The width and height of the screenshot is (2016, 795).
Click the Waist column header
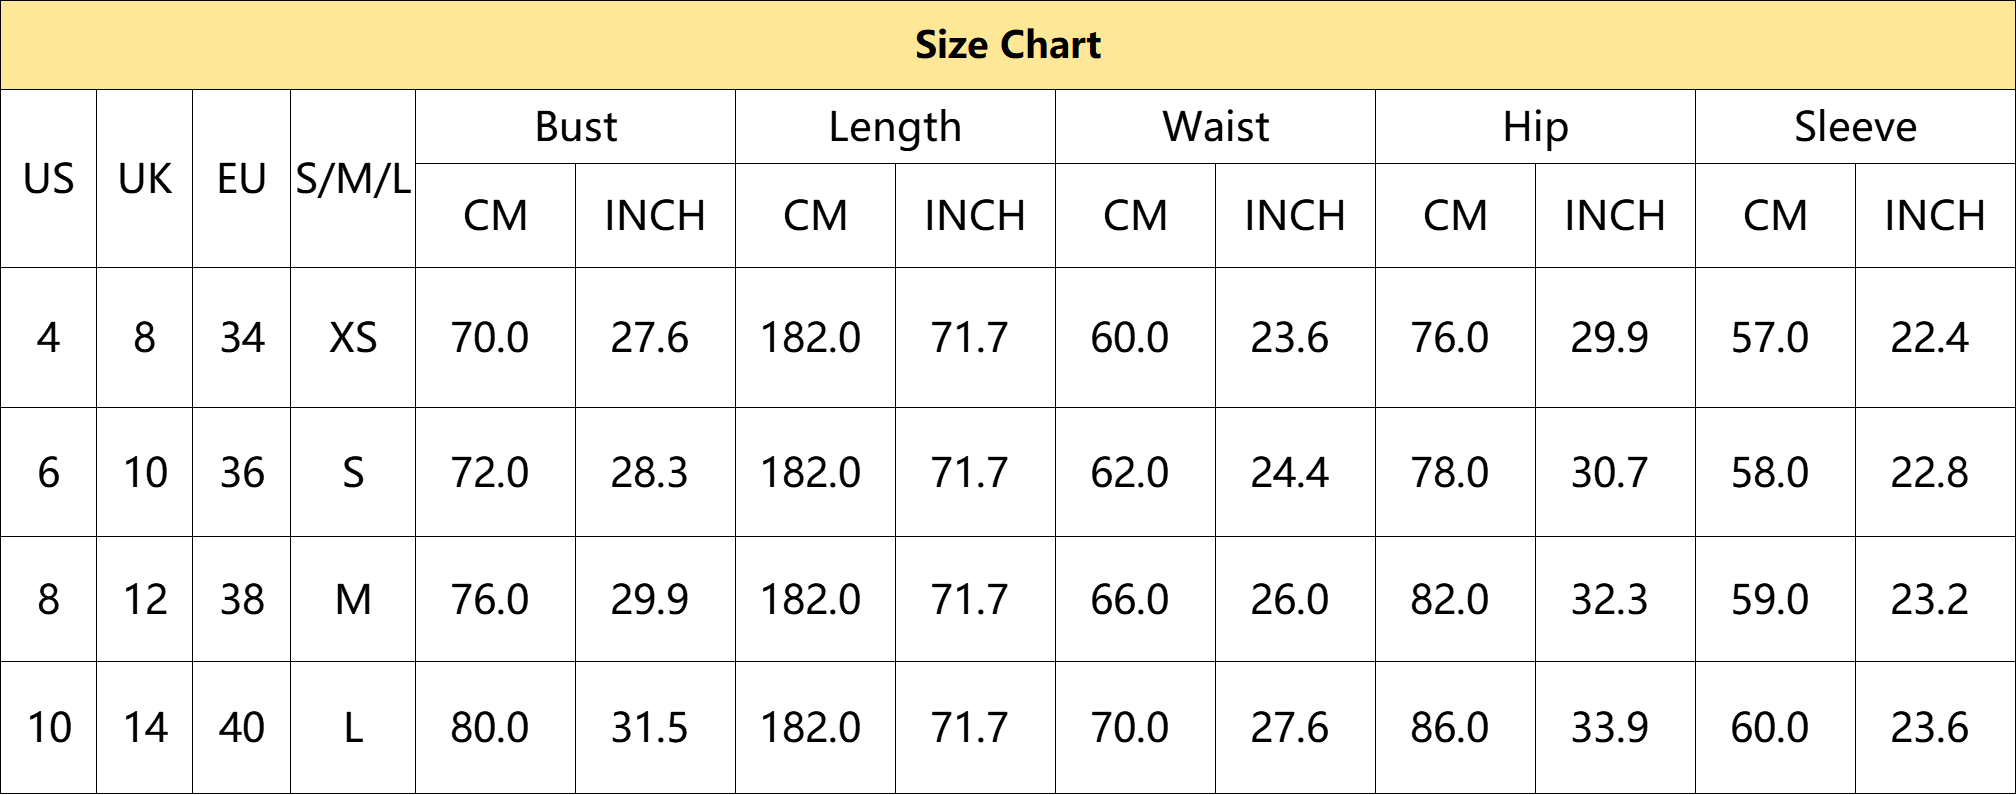pos(1215,127)
